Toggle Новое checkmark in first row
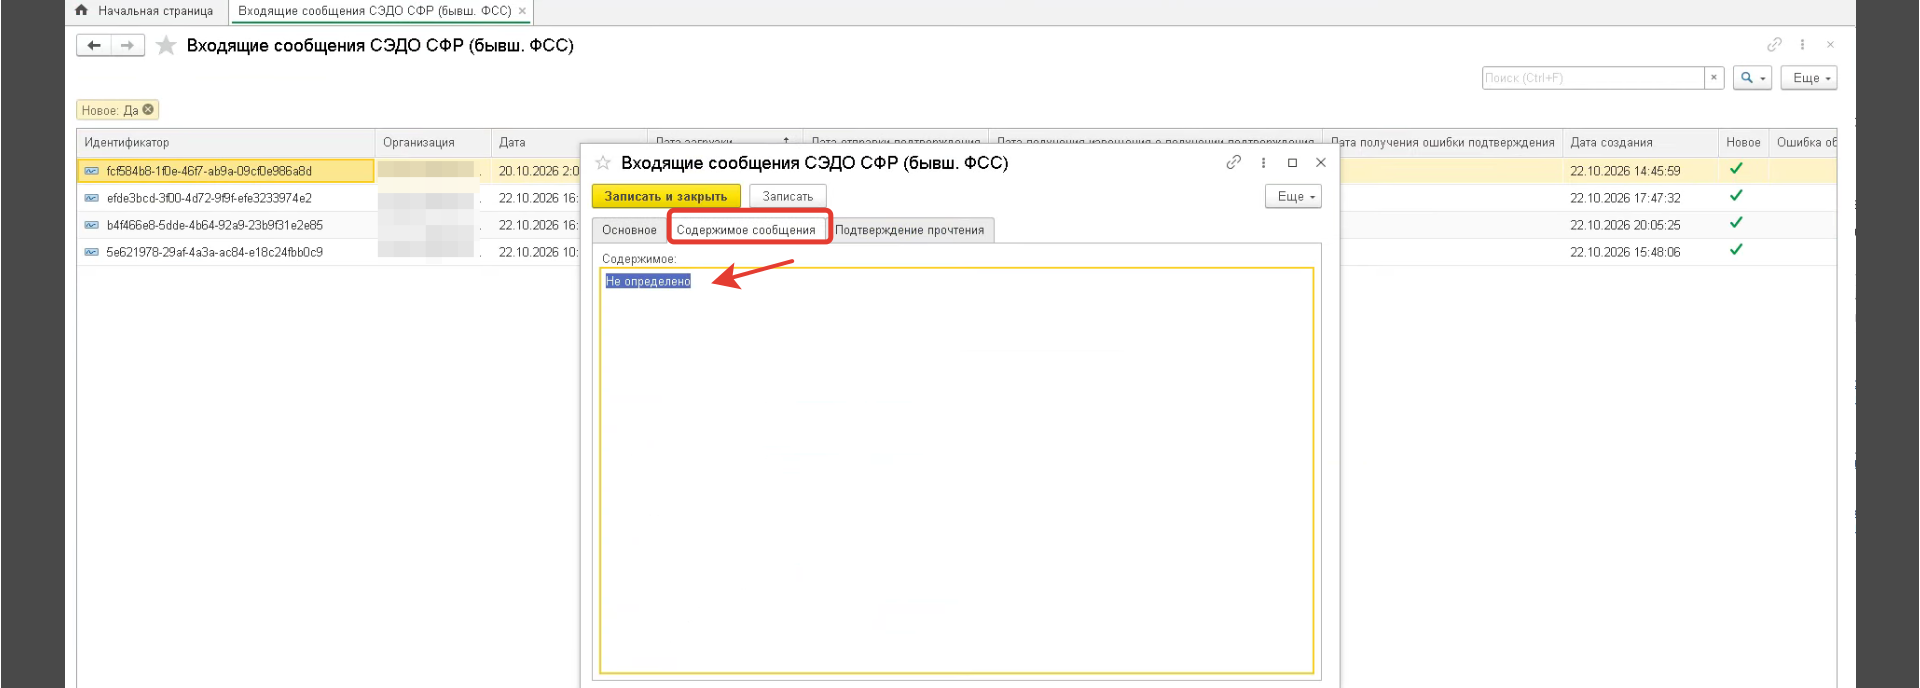Screen dimensions: 1920x688 pos(1736,169)
